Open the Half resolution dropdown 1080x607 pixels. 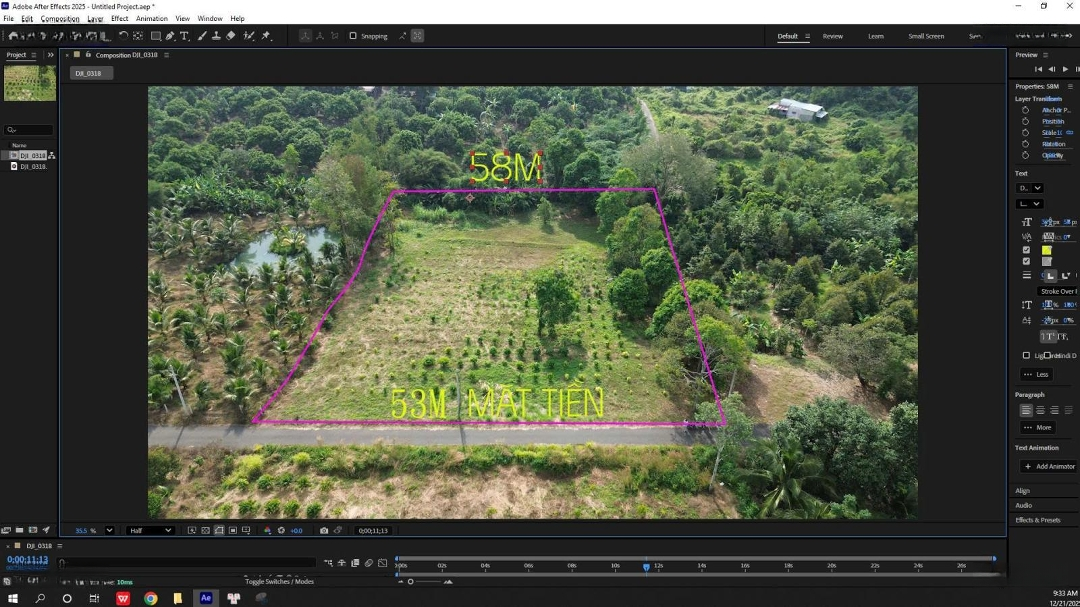153,530
